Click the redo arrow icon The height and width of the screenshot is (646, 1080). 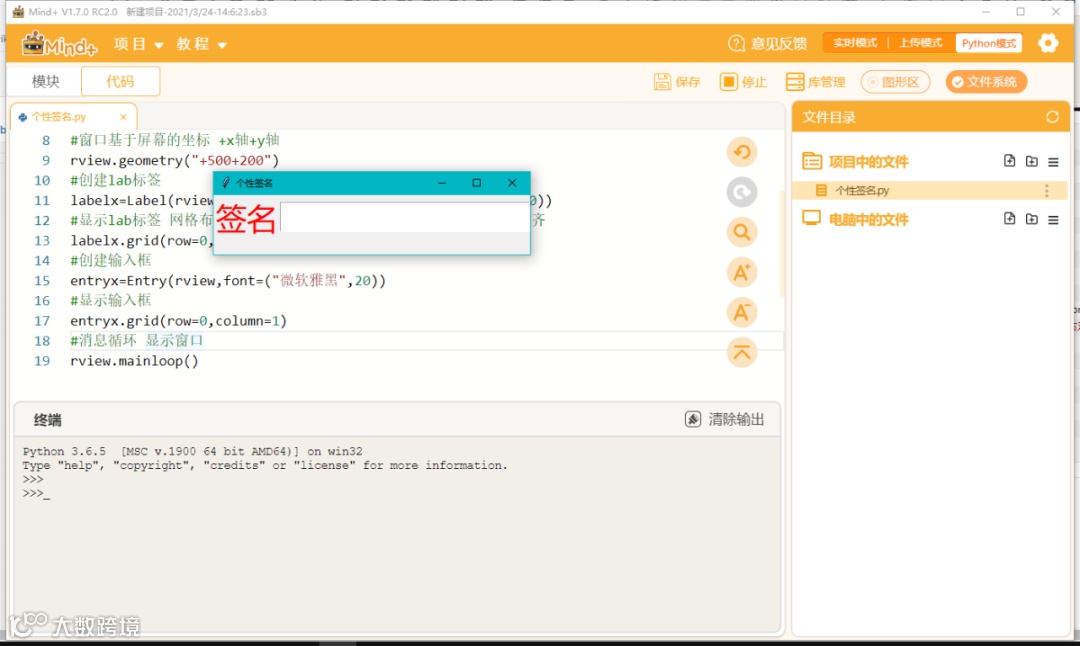coord(742,192)
